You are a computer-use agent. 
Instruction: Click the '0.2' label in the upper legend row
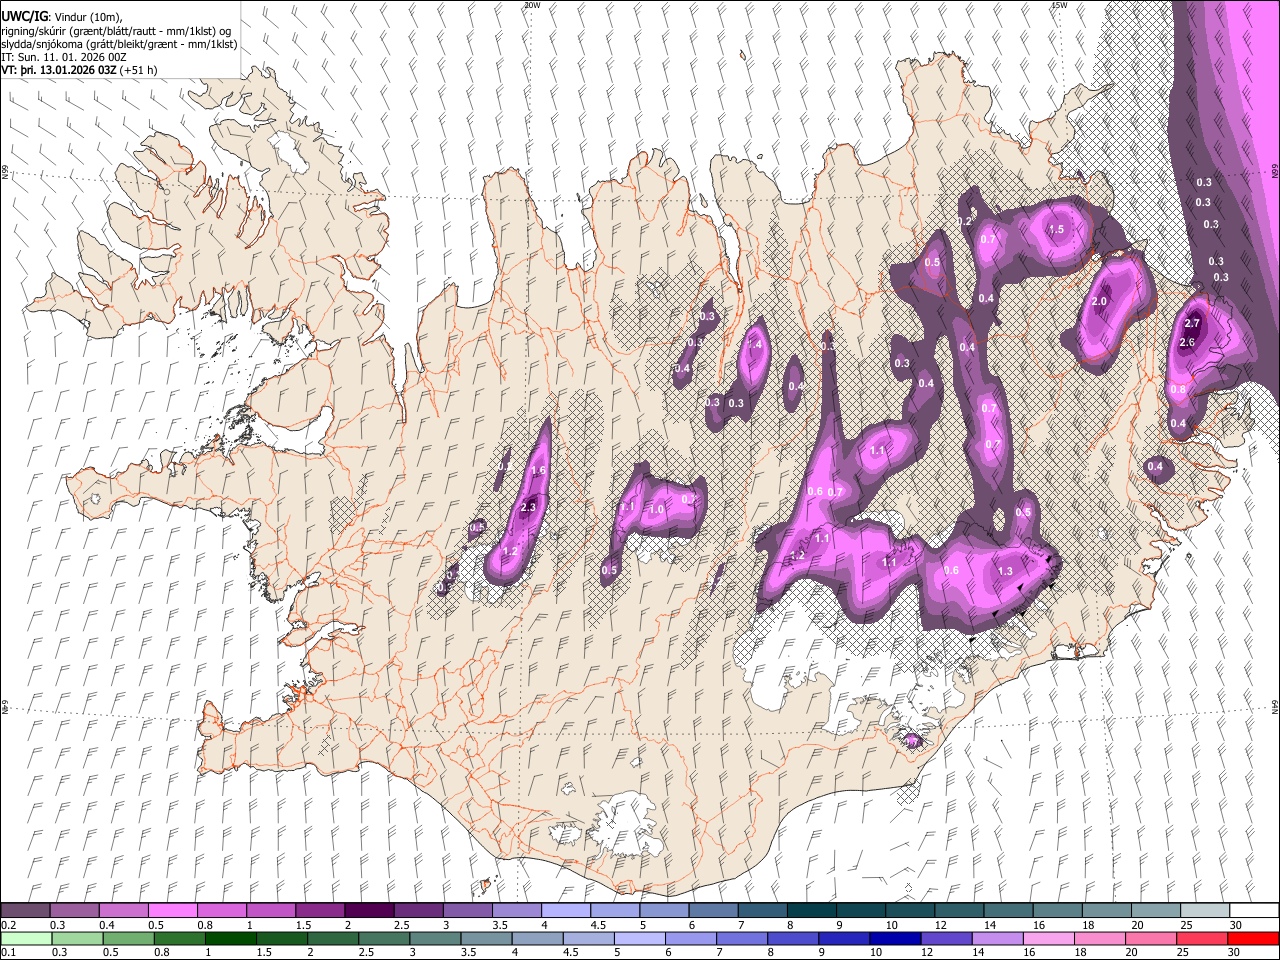click(x=8, y=925)
